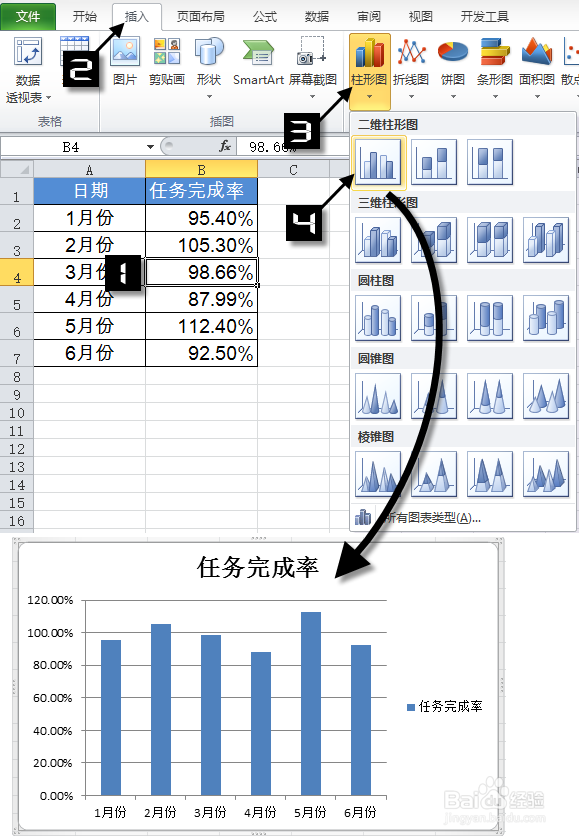This screenshot has height=839, width=579.
Task: Choose 100% stacked pyramid chart
Action: [x=490, y=475]
